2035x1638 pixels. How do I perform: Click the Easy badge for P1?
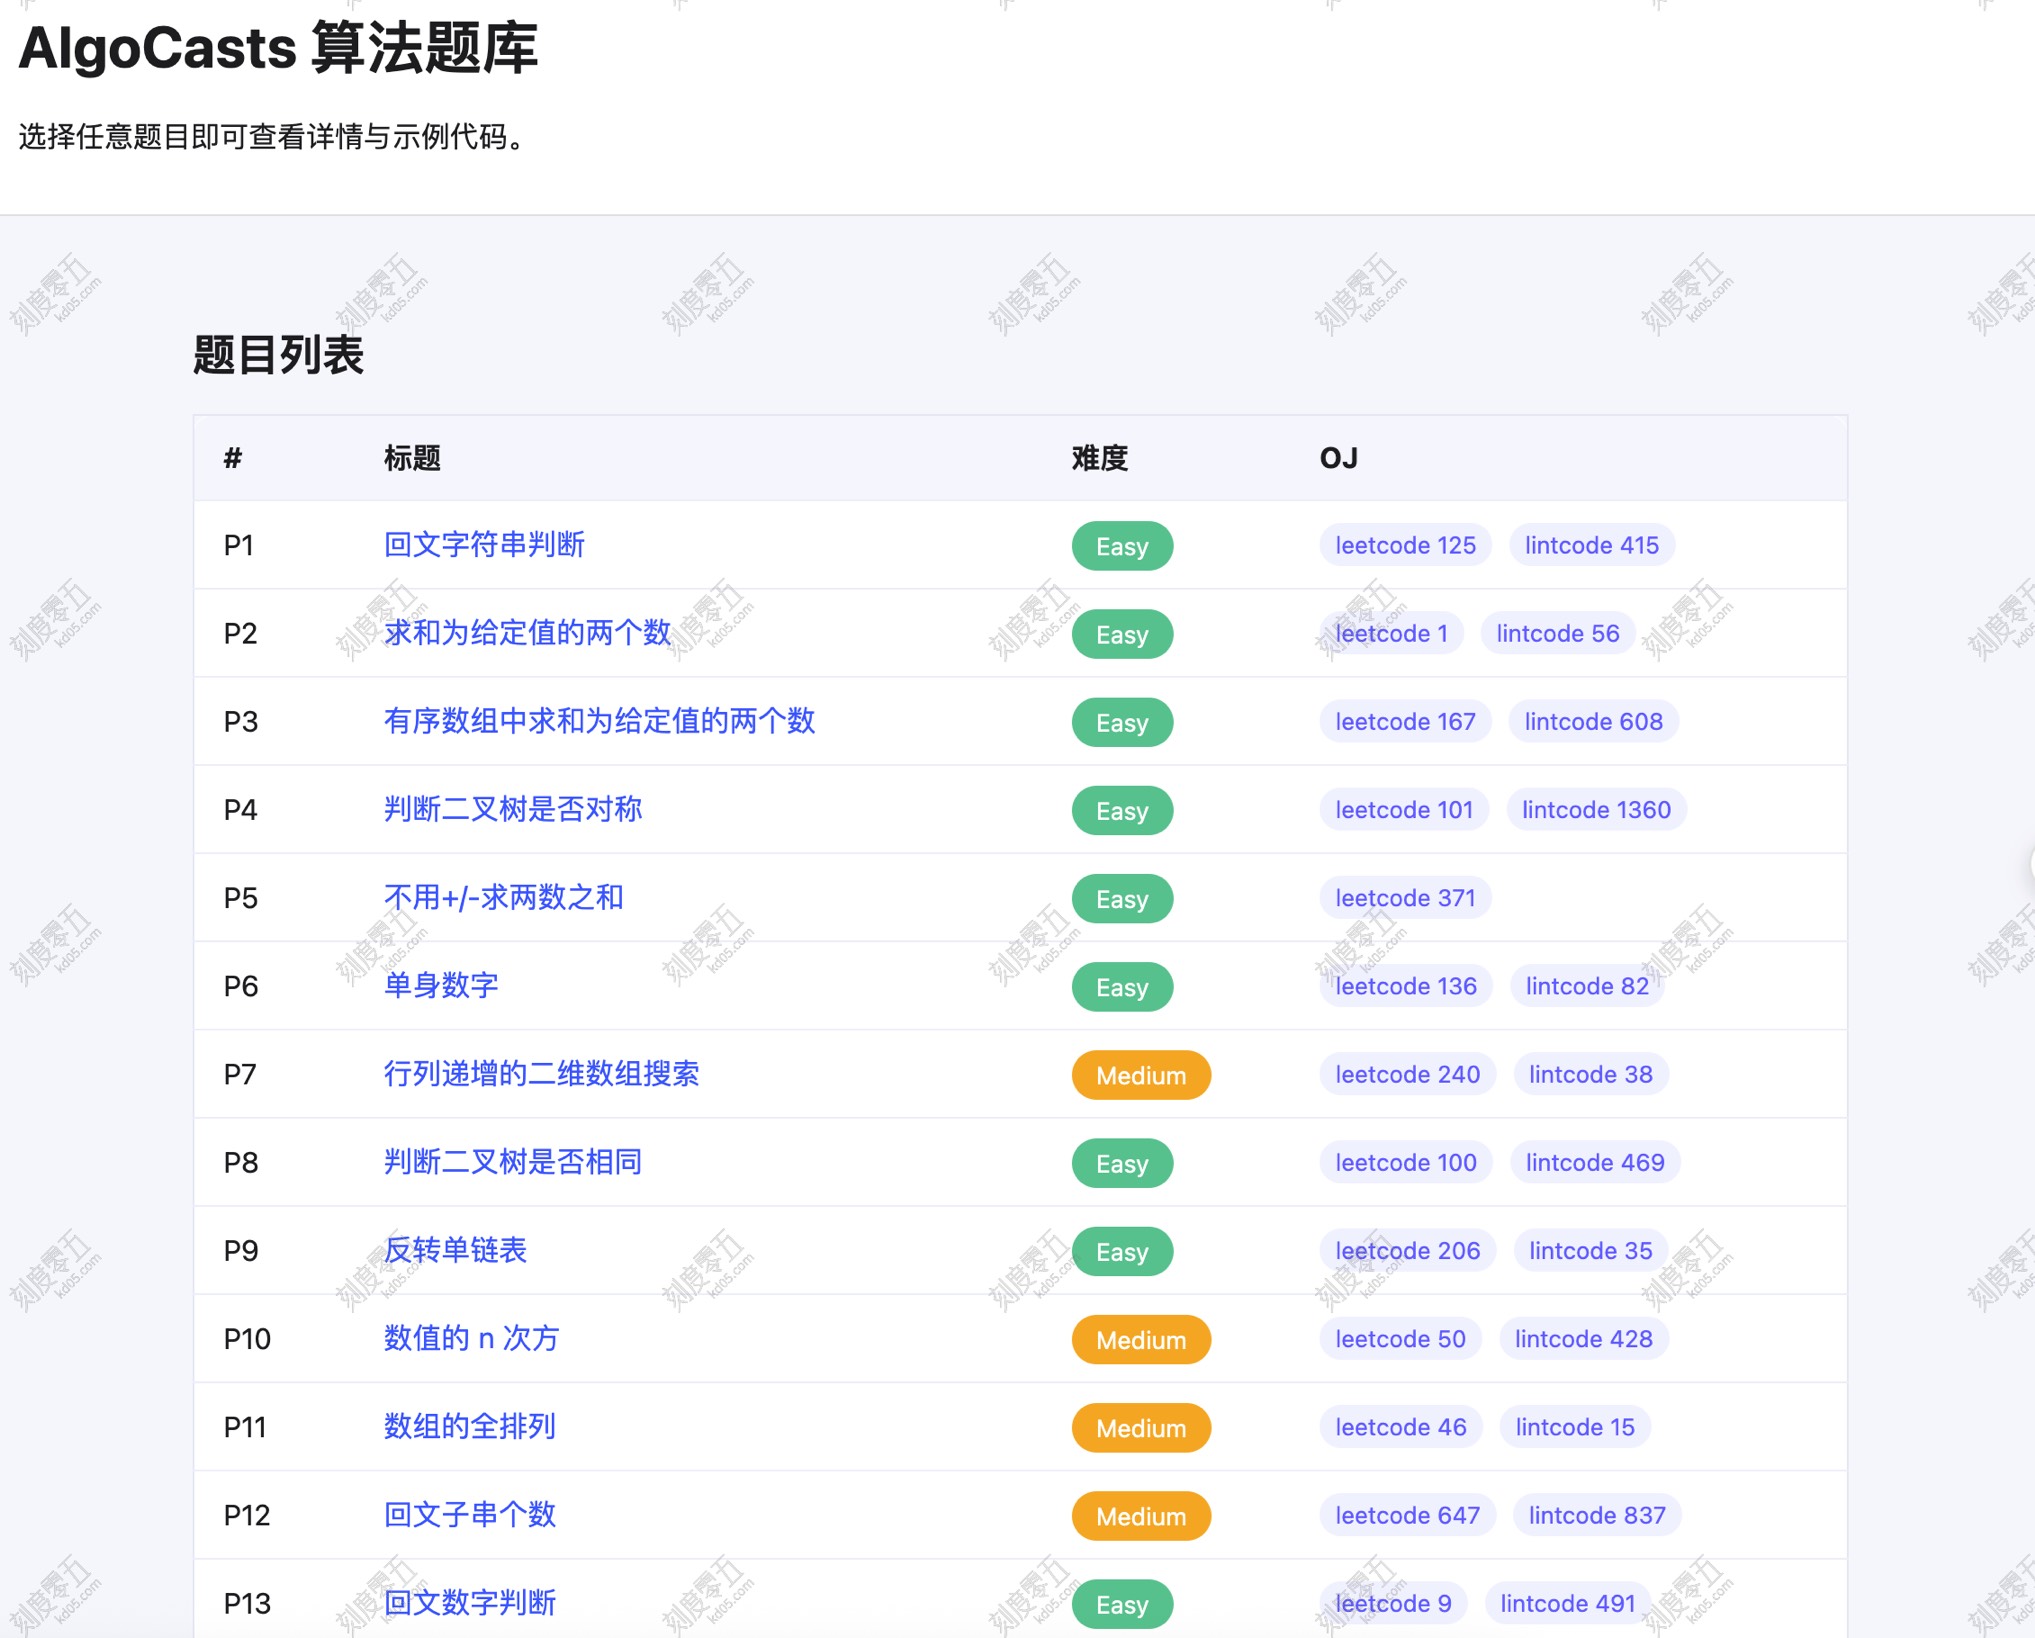pos(1121,546)
